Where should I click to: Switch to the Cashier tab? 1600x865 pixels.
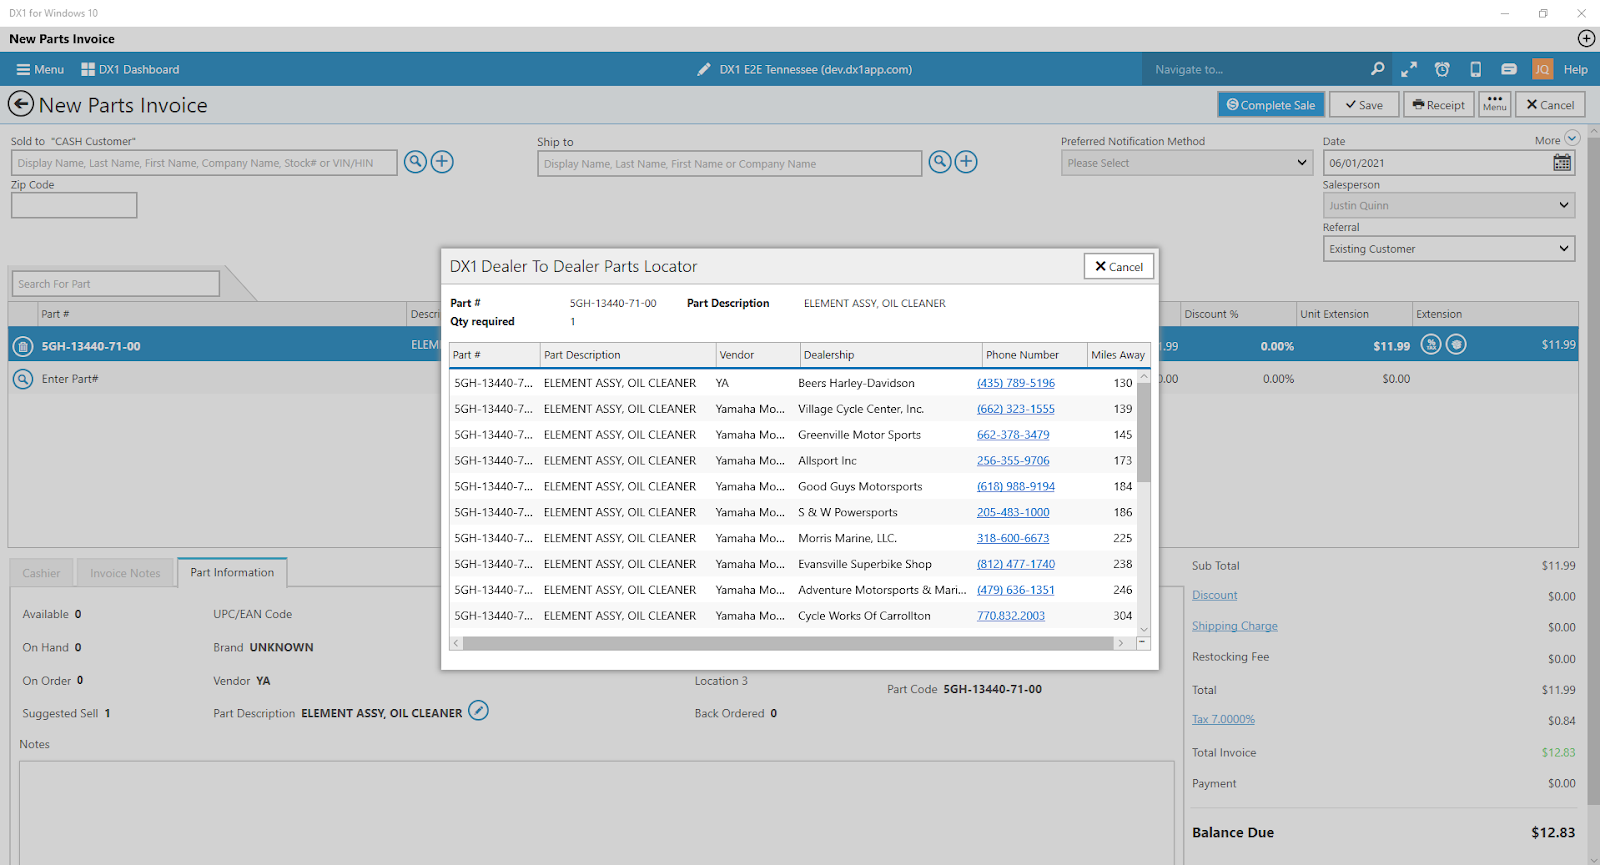41,573
